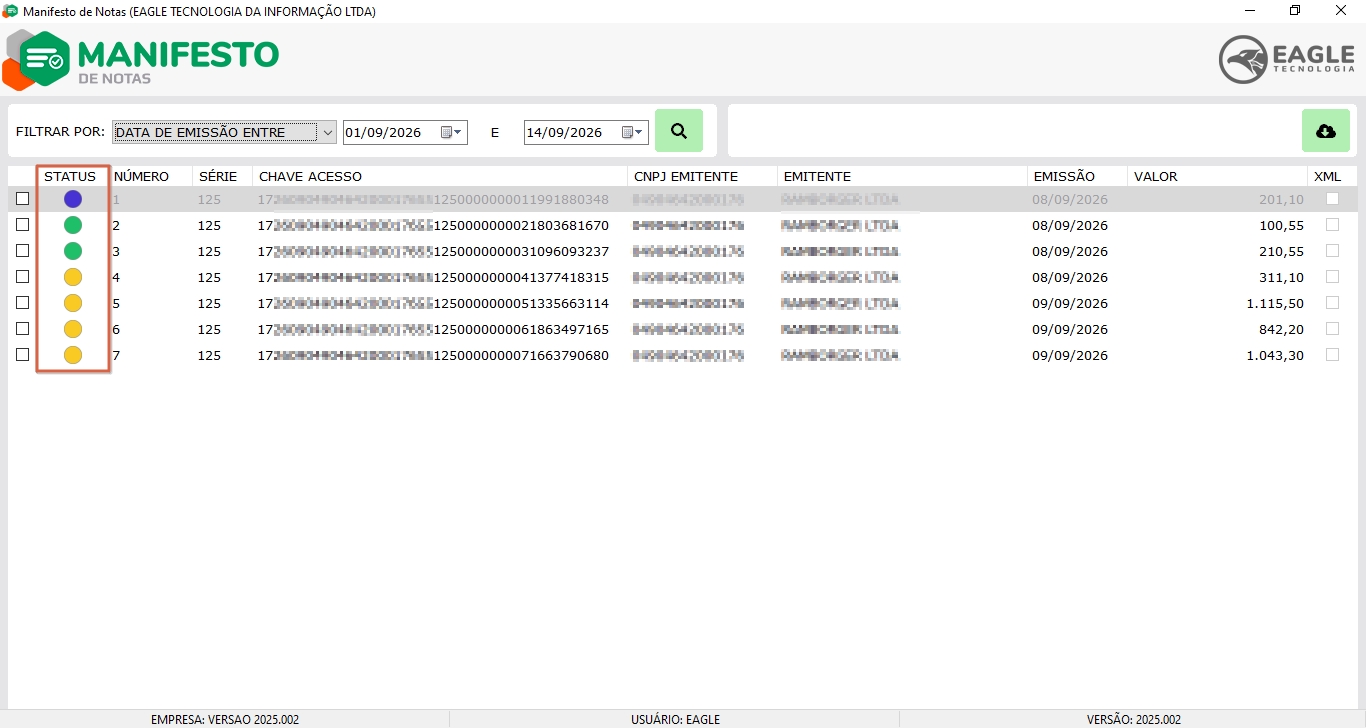The width and height of the screenshot is (1366, 728).
Task: Click the SÉRIE column header
Action: (x=222, y=176)
